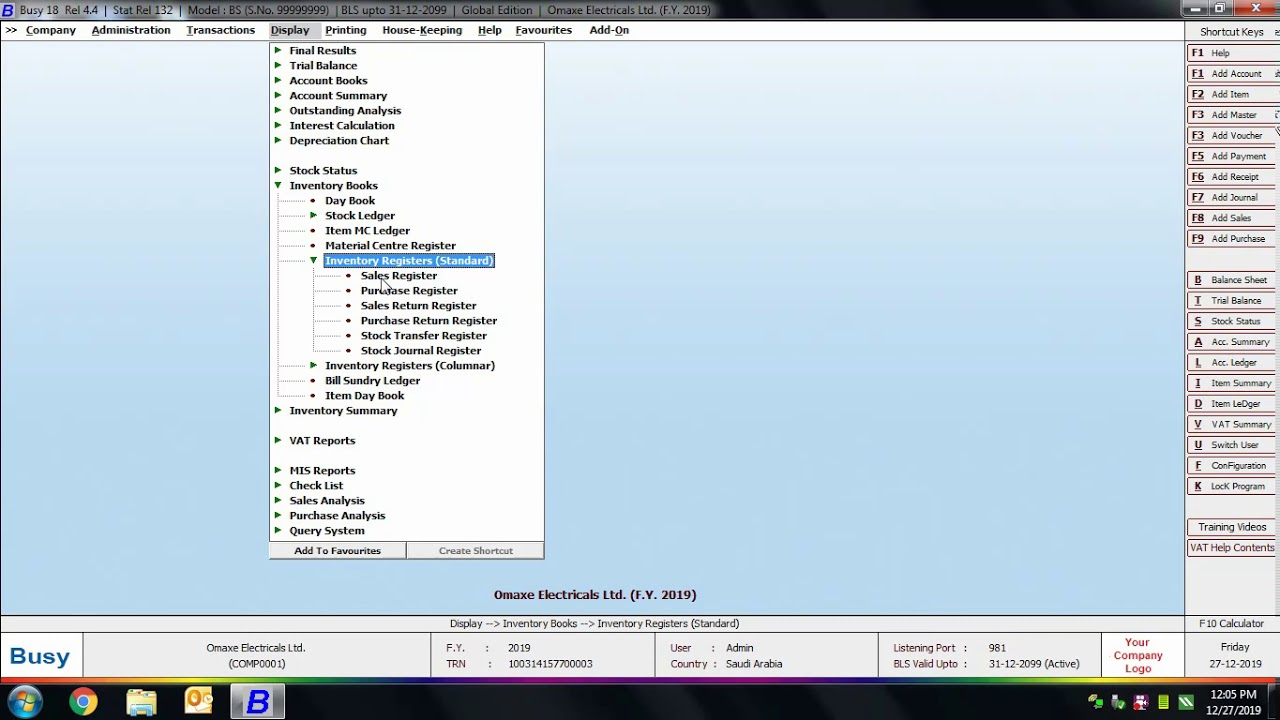Open the Trial Balance shortcut button

tap(1232, 301)
